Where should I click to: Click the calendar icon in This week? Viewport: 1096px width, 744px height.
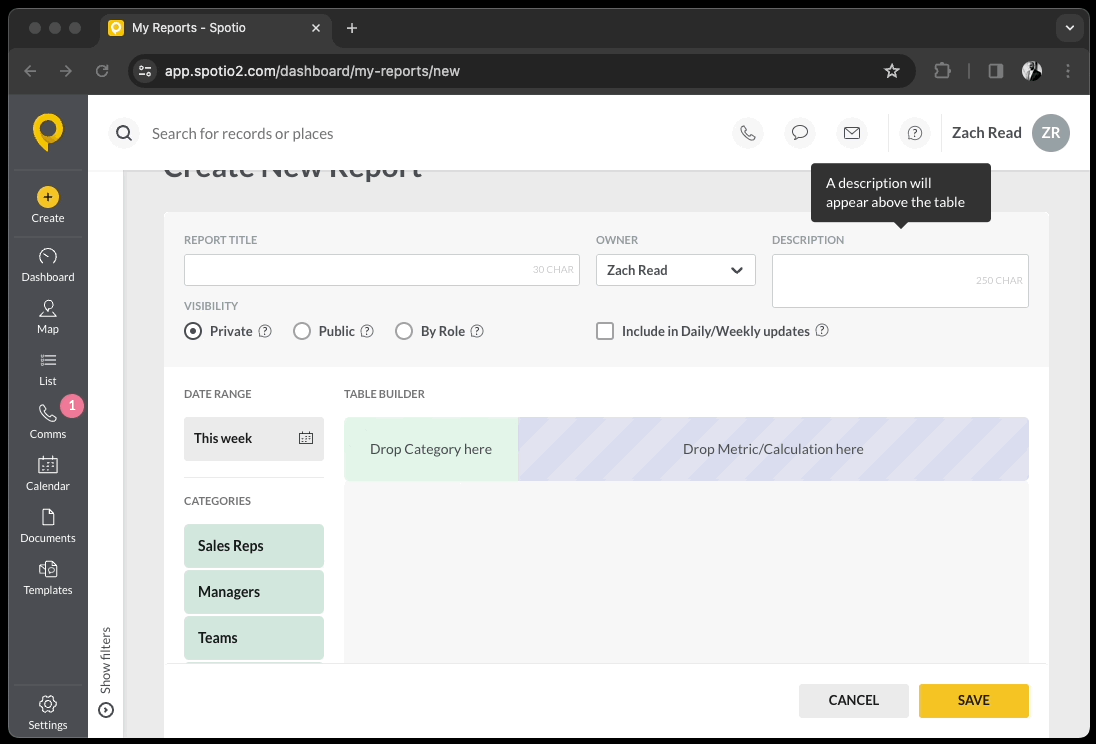305,438
